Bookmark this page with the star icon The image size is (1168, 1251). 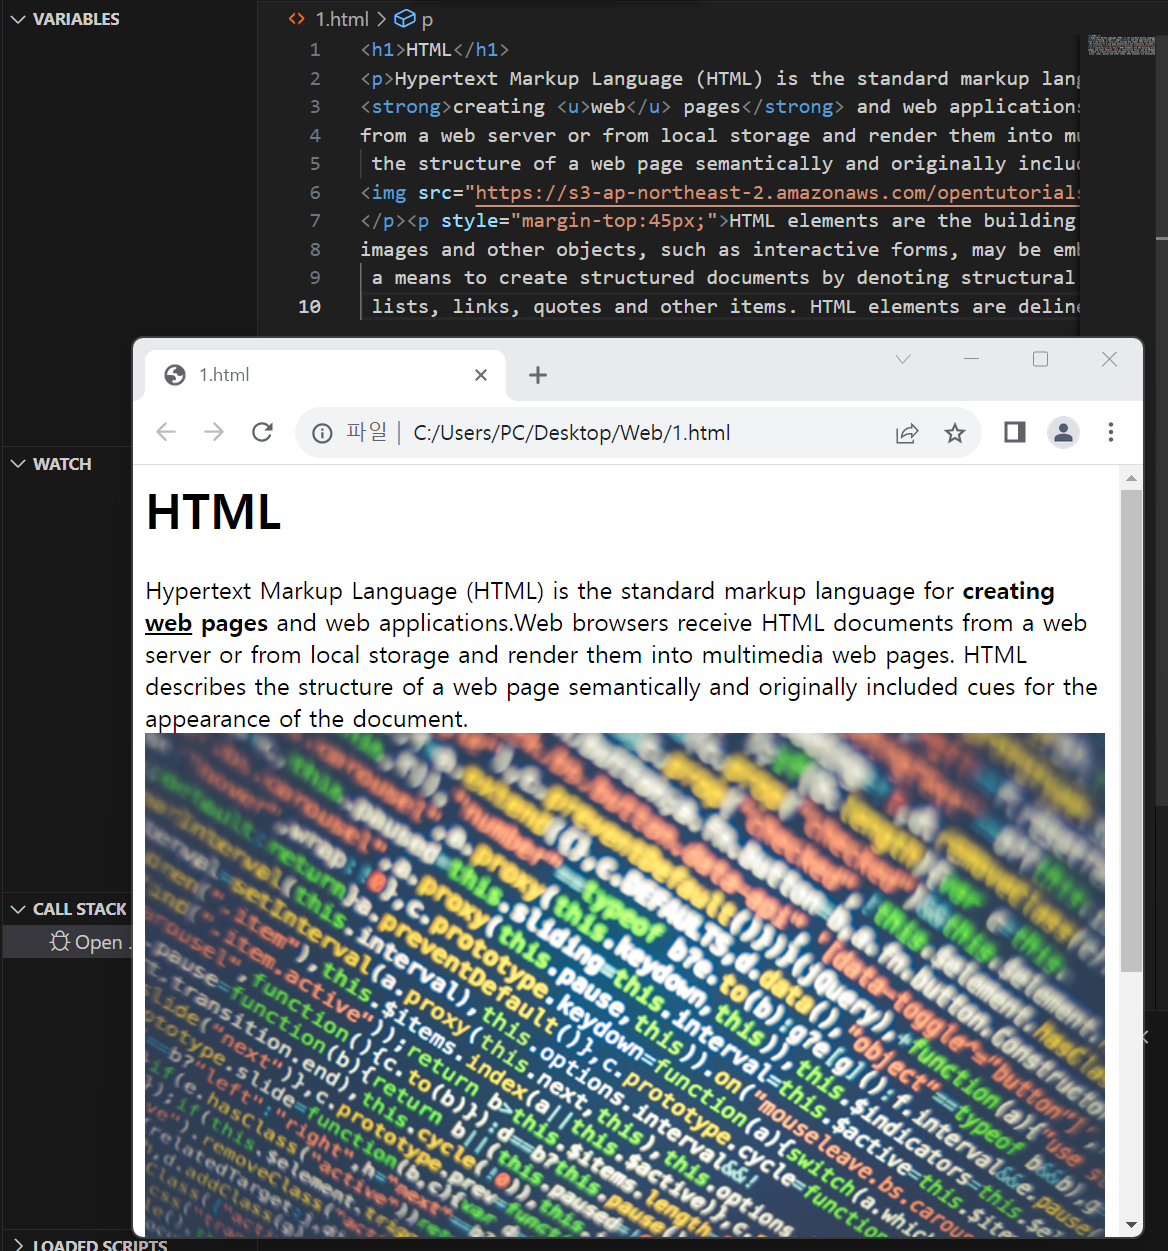pos(955,433)
